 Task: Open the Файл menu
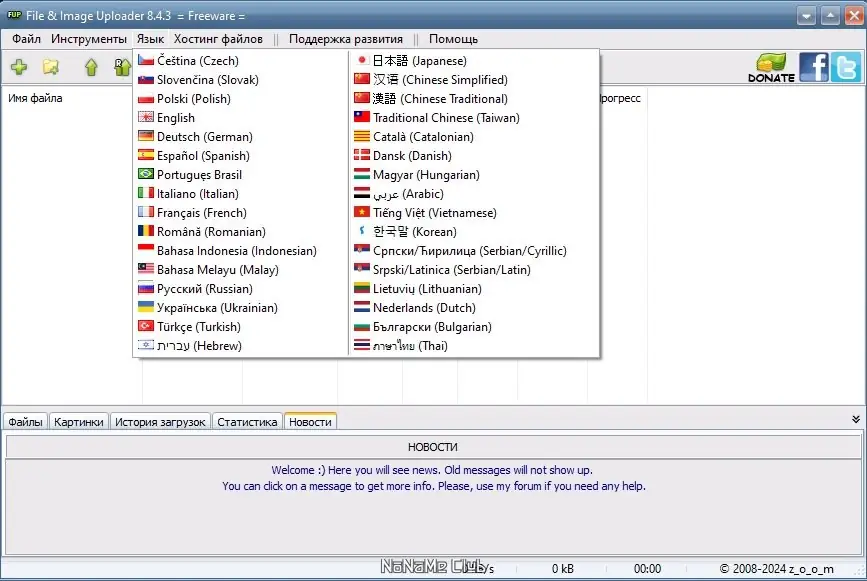click(26, 39)
